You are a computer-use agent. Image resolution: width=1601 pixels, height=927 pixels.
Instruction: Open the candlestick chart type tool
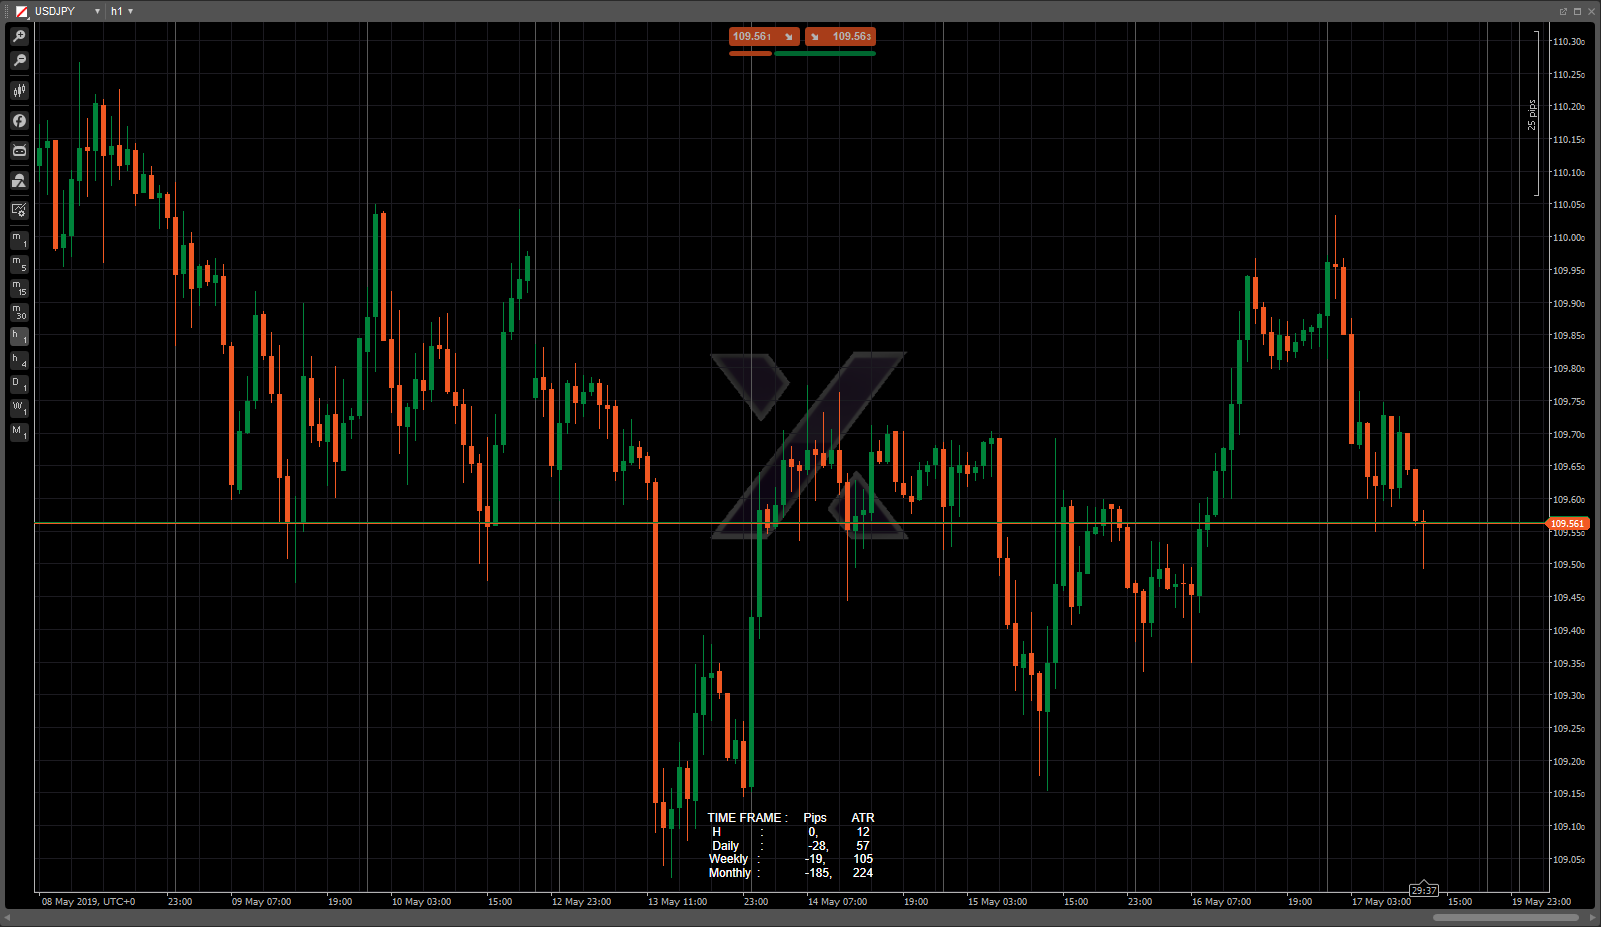pos(19,91)
